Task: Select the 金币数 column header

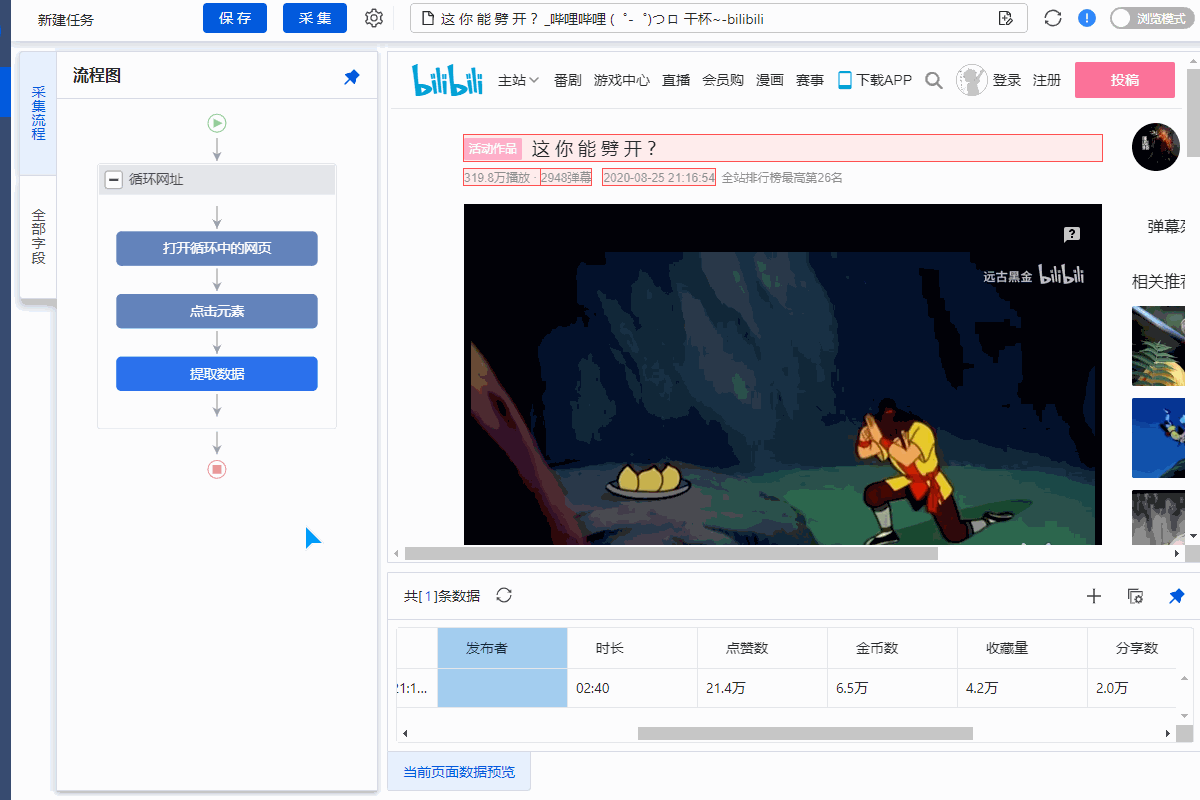Action: click(892, 648)
